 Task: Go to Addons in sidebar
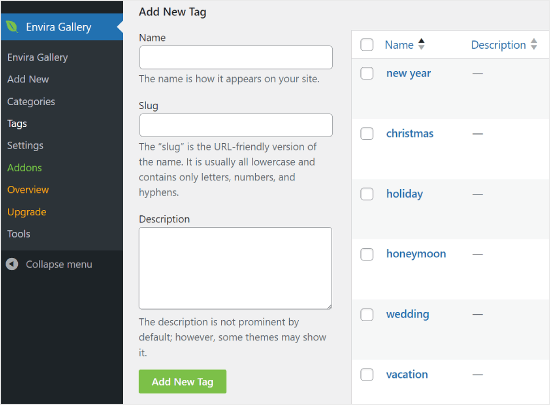(x=25, y=168)
